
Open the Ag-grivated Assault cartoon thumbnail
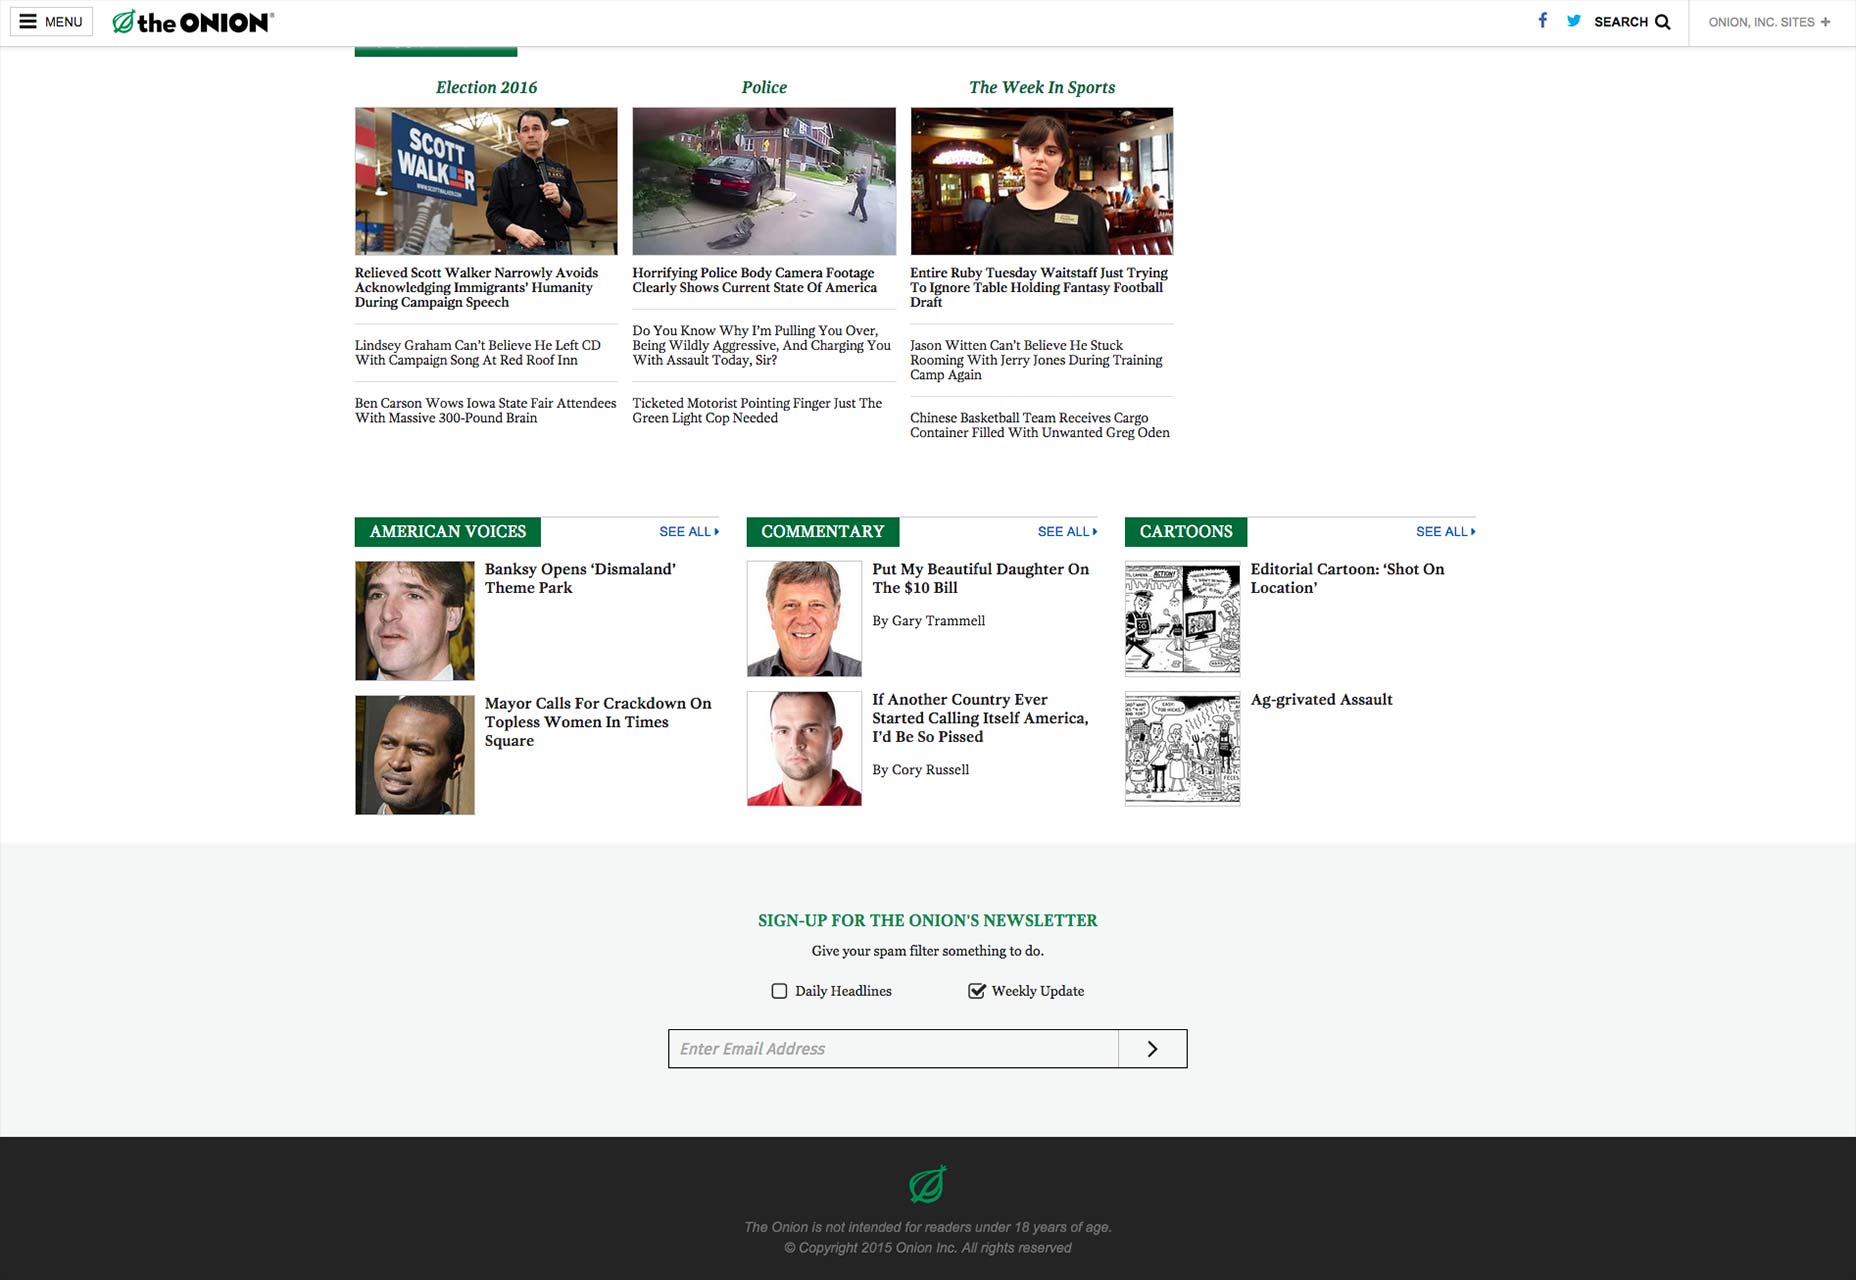1182,749
